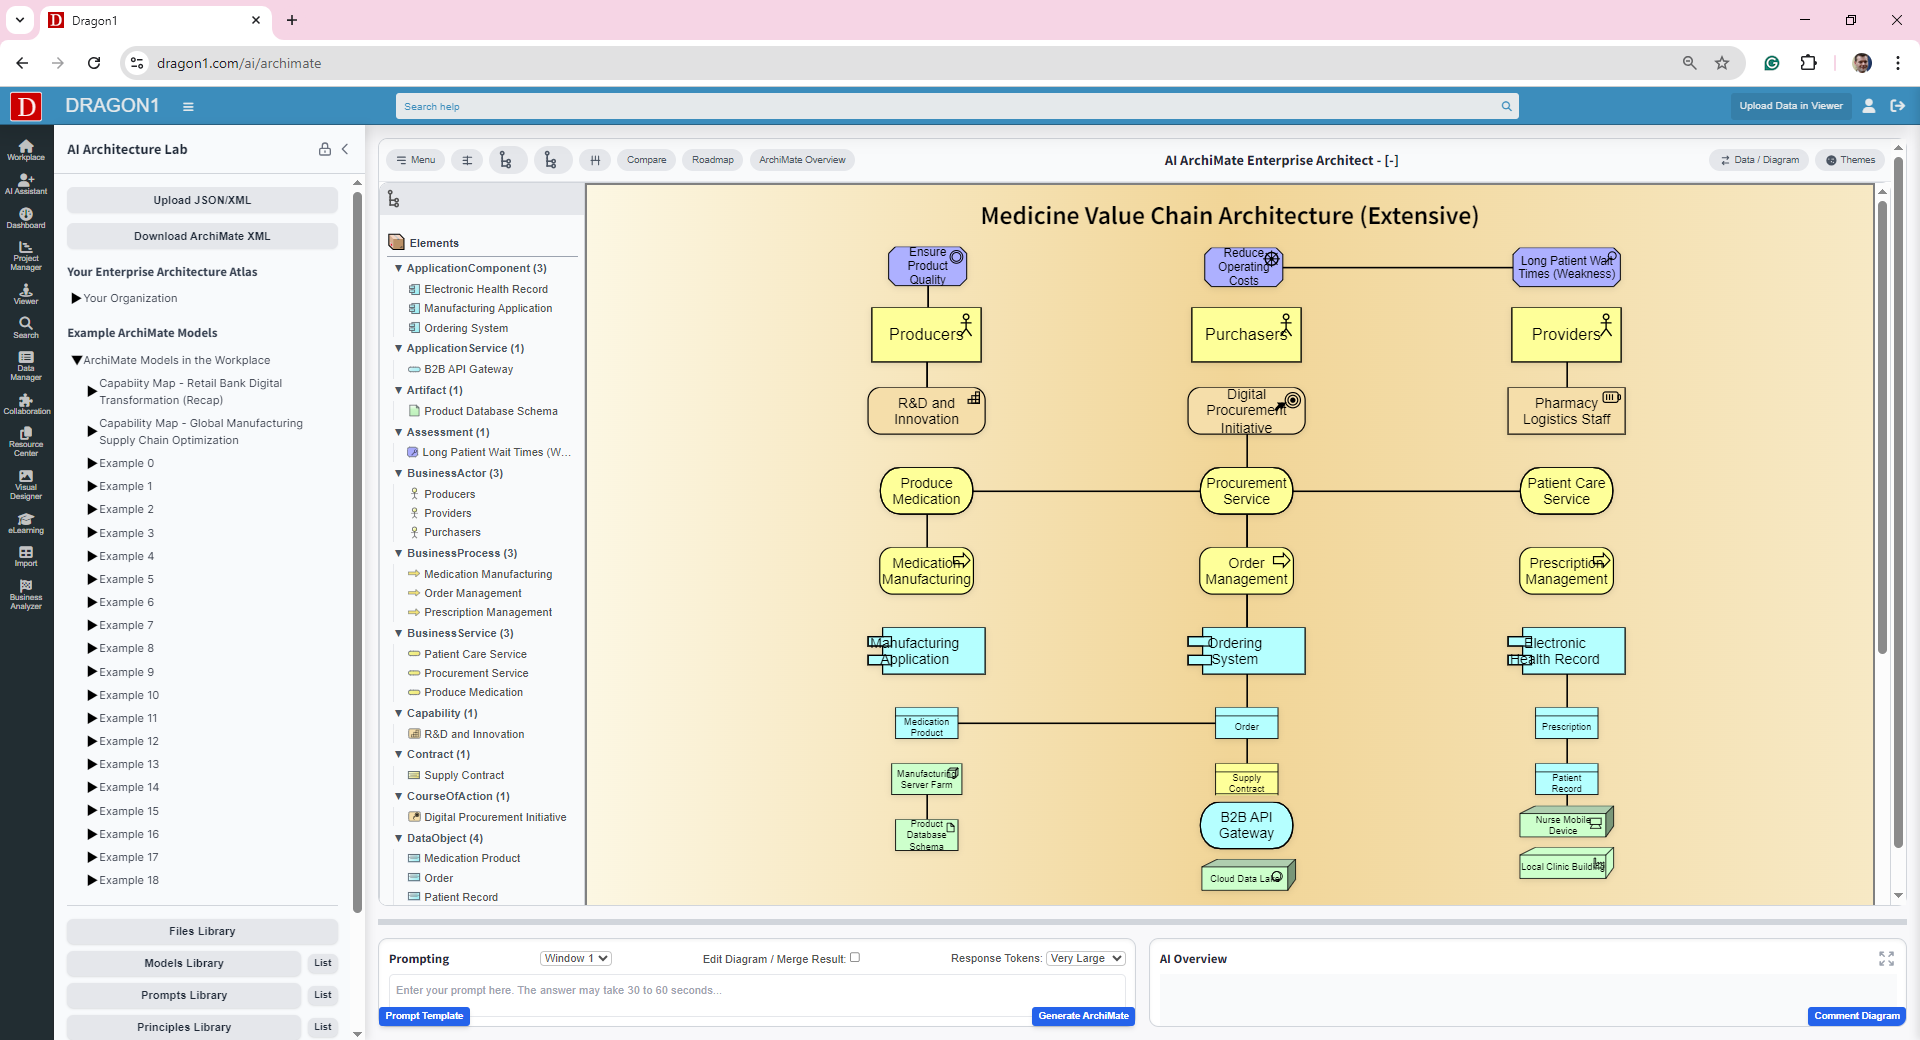The image size is (1920, 1040).
Task: Open the Window 1 dropdown
Action: pyautogui.click(x=575, y=958)
